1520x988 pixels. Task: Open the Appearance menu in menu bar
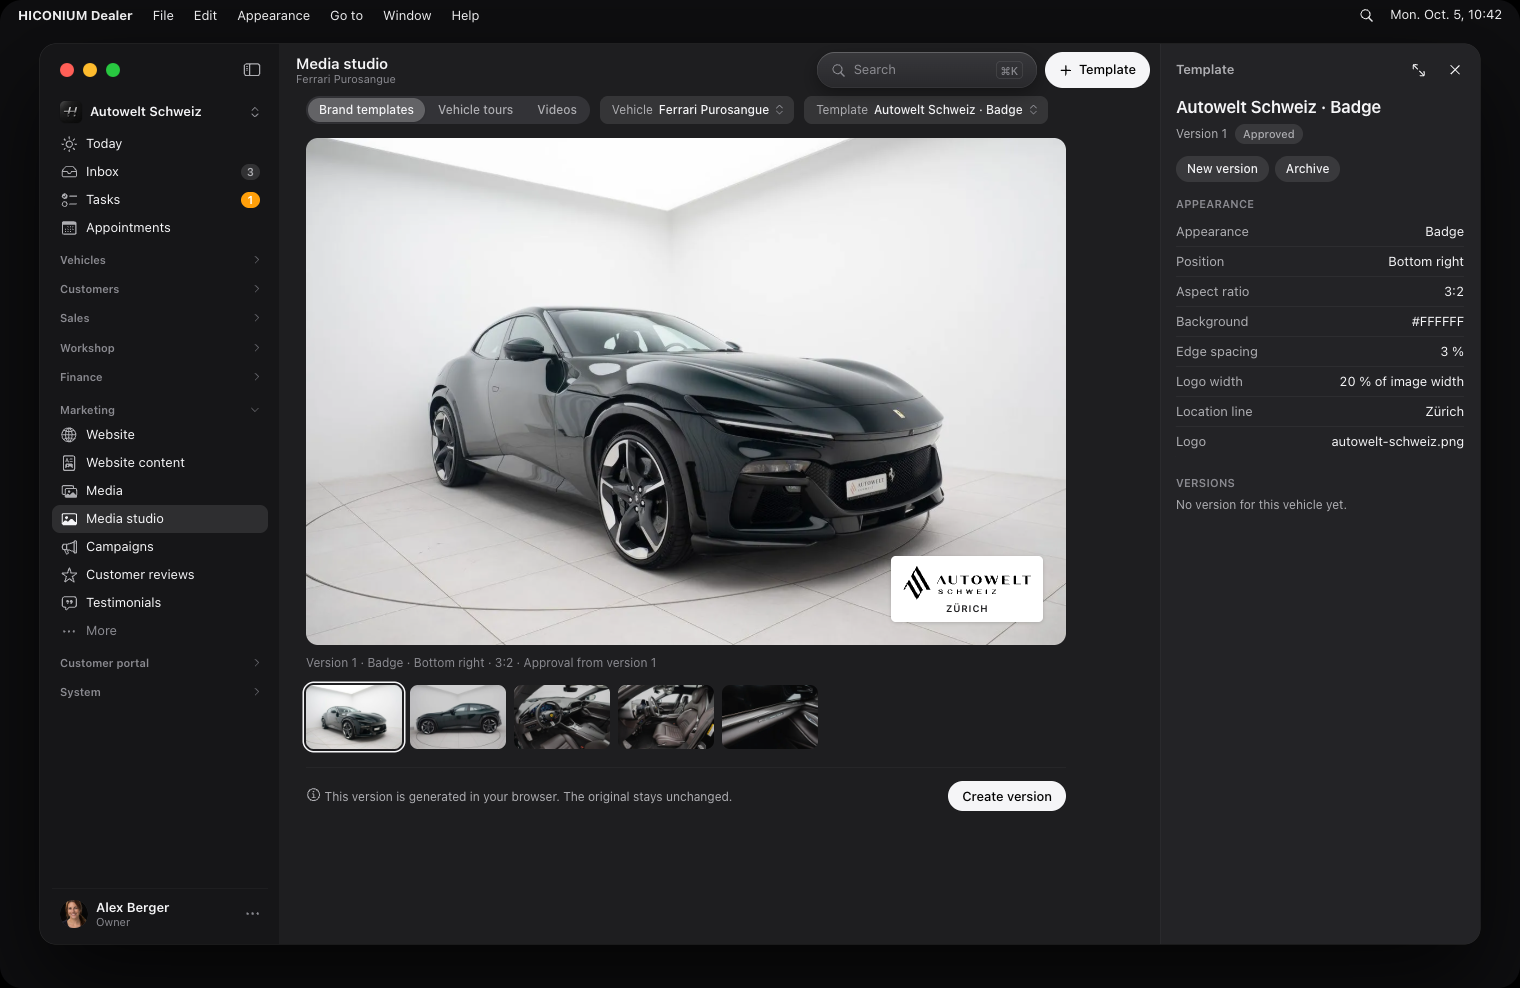273,15
